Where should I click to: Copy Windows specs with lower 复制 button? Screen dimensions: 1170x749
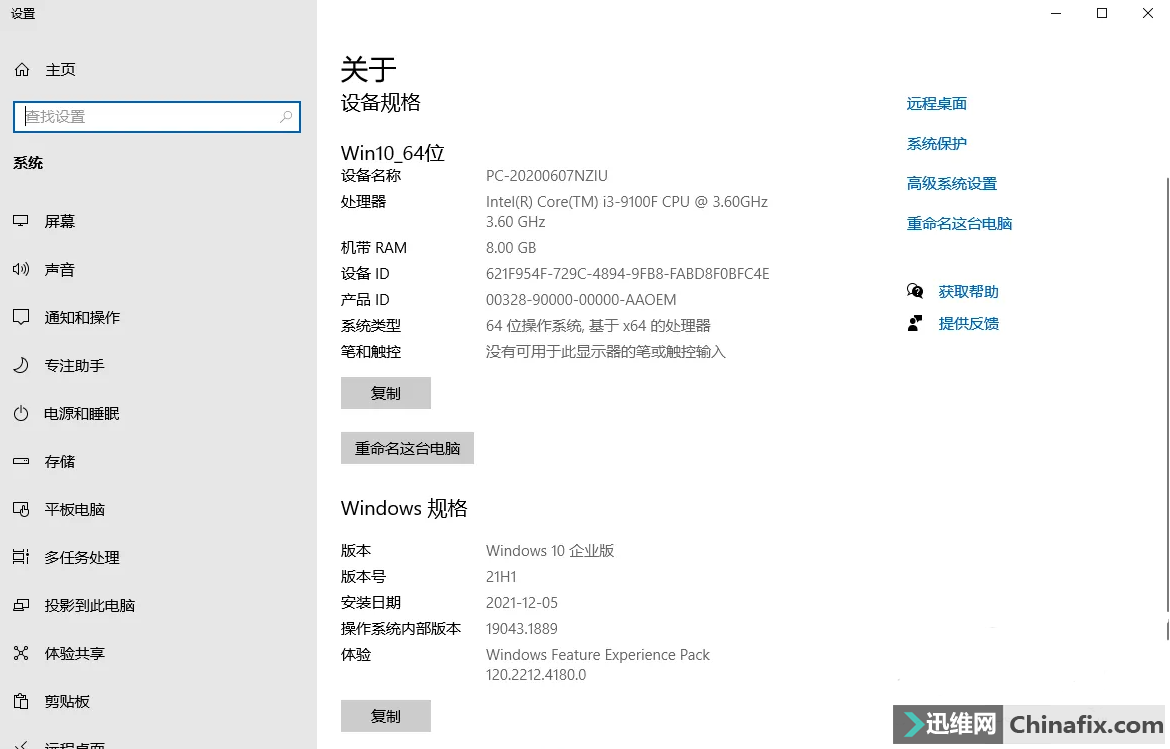tap(386, 716)
